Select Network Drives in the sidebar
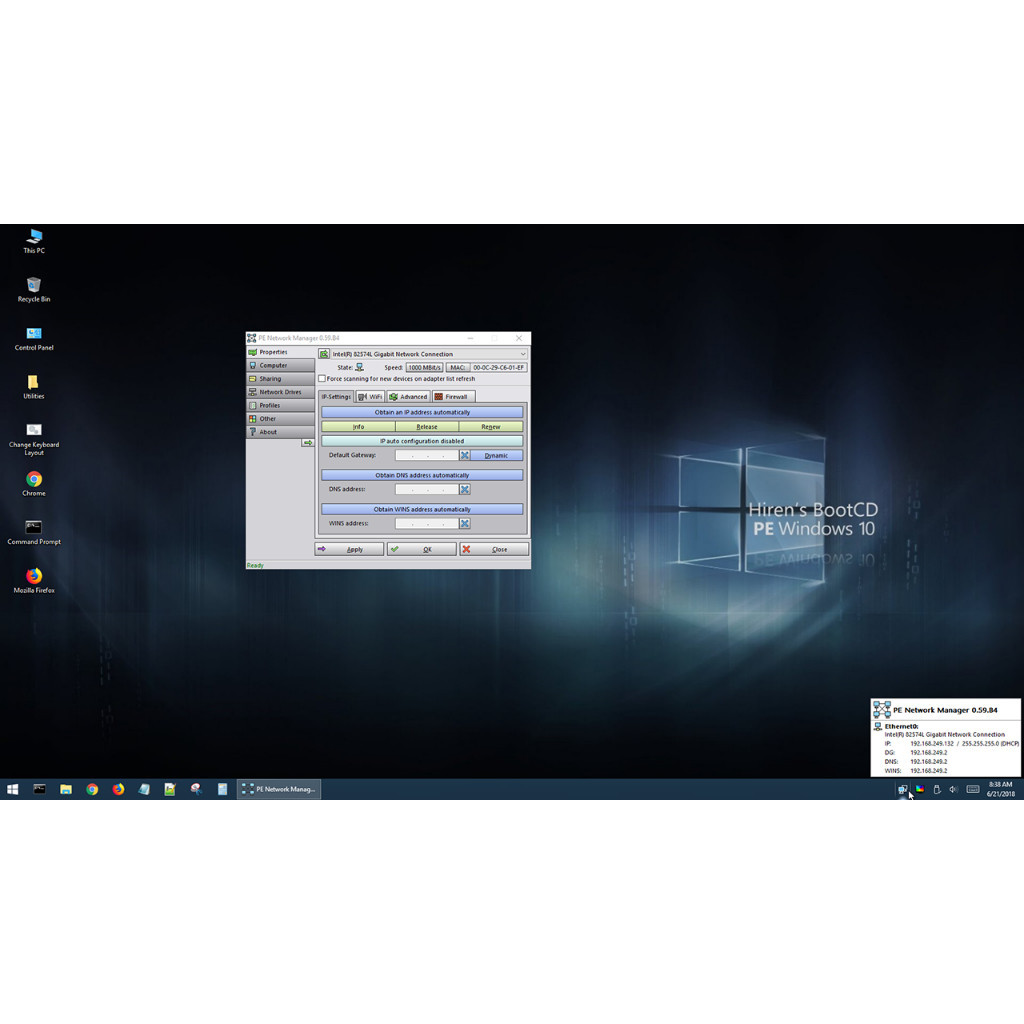This screenshot has height=1024, width=1024. pos(280,392)
